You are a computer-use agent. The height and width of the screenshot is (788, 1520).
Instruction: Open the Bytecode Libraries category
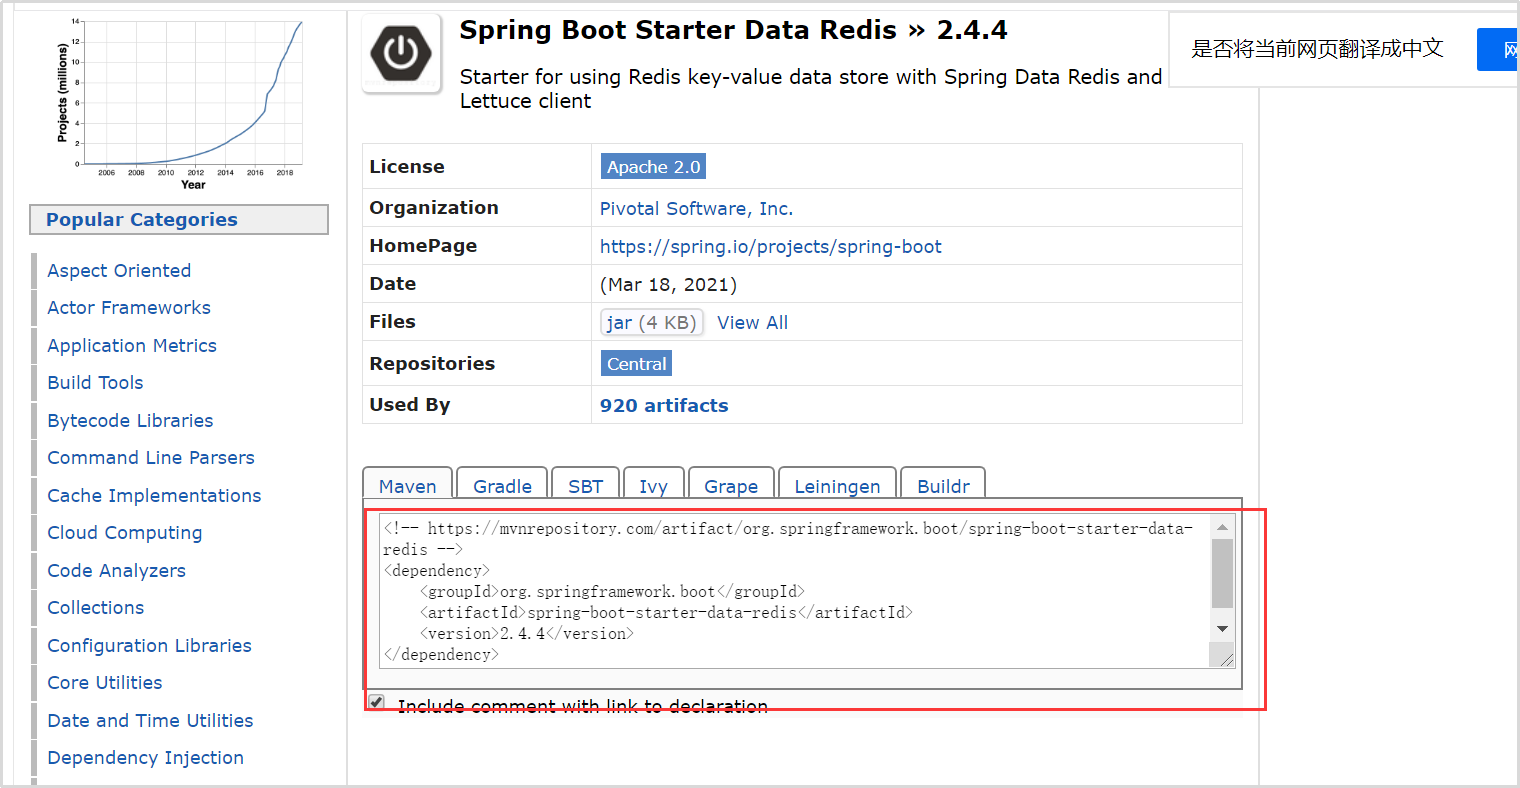(130, 420)
